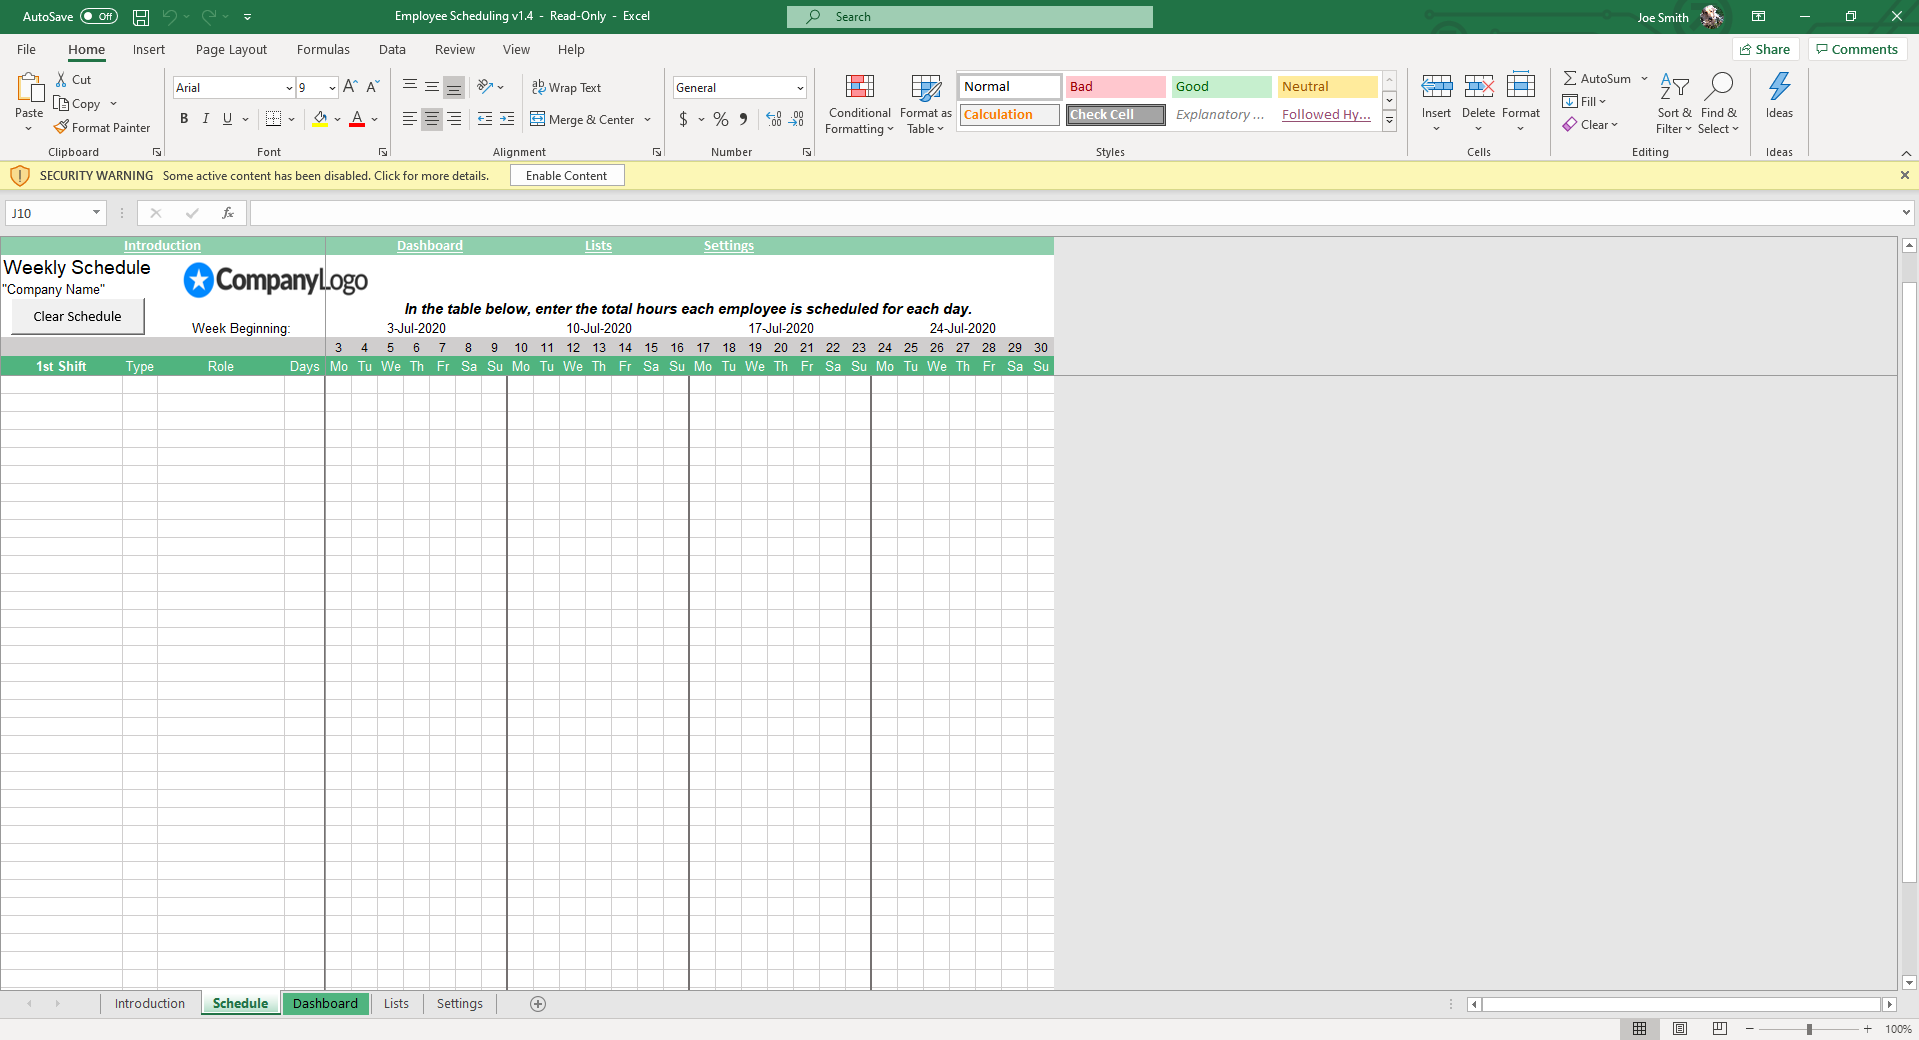Toggle AutoSave switch
This screenshot has width=1919, height=1040.
(x=99, y=17)
